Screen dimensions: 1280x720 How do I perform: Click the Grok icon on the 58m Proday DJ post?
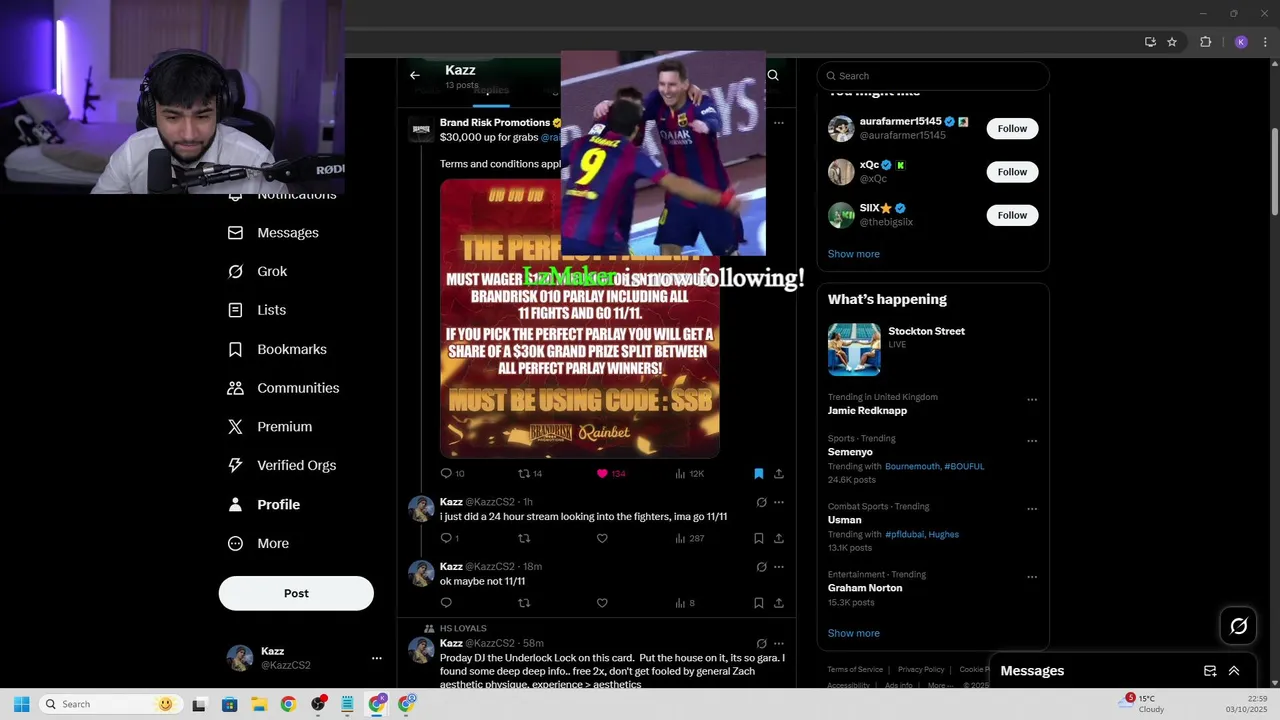tap(761, 643)
